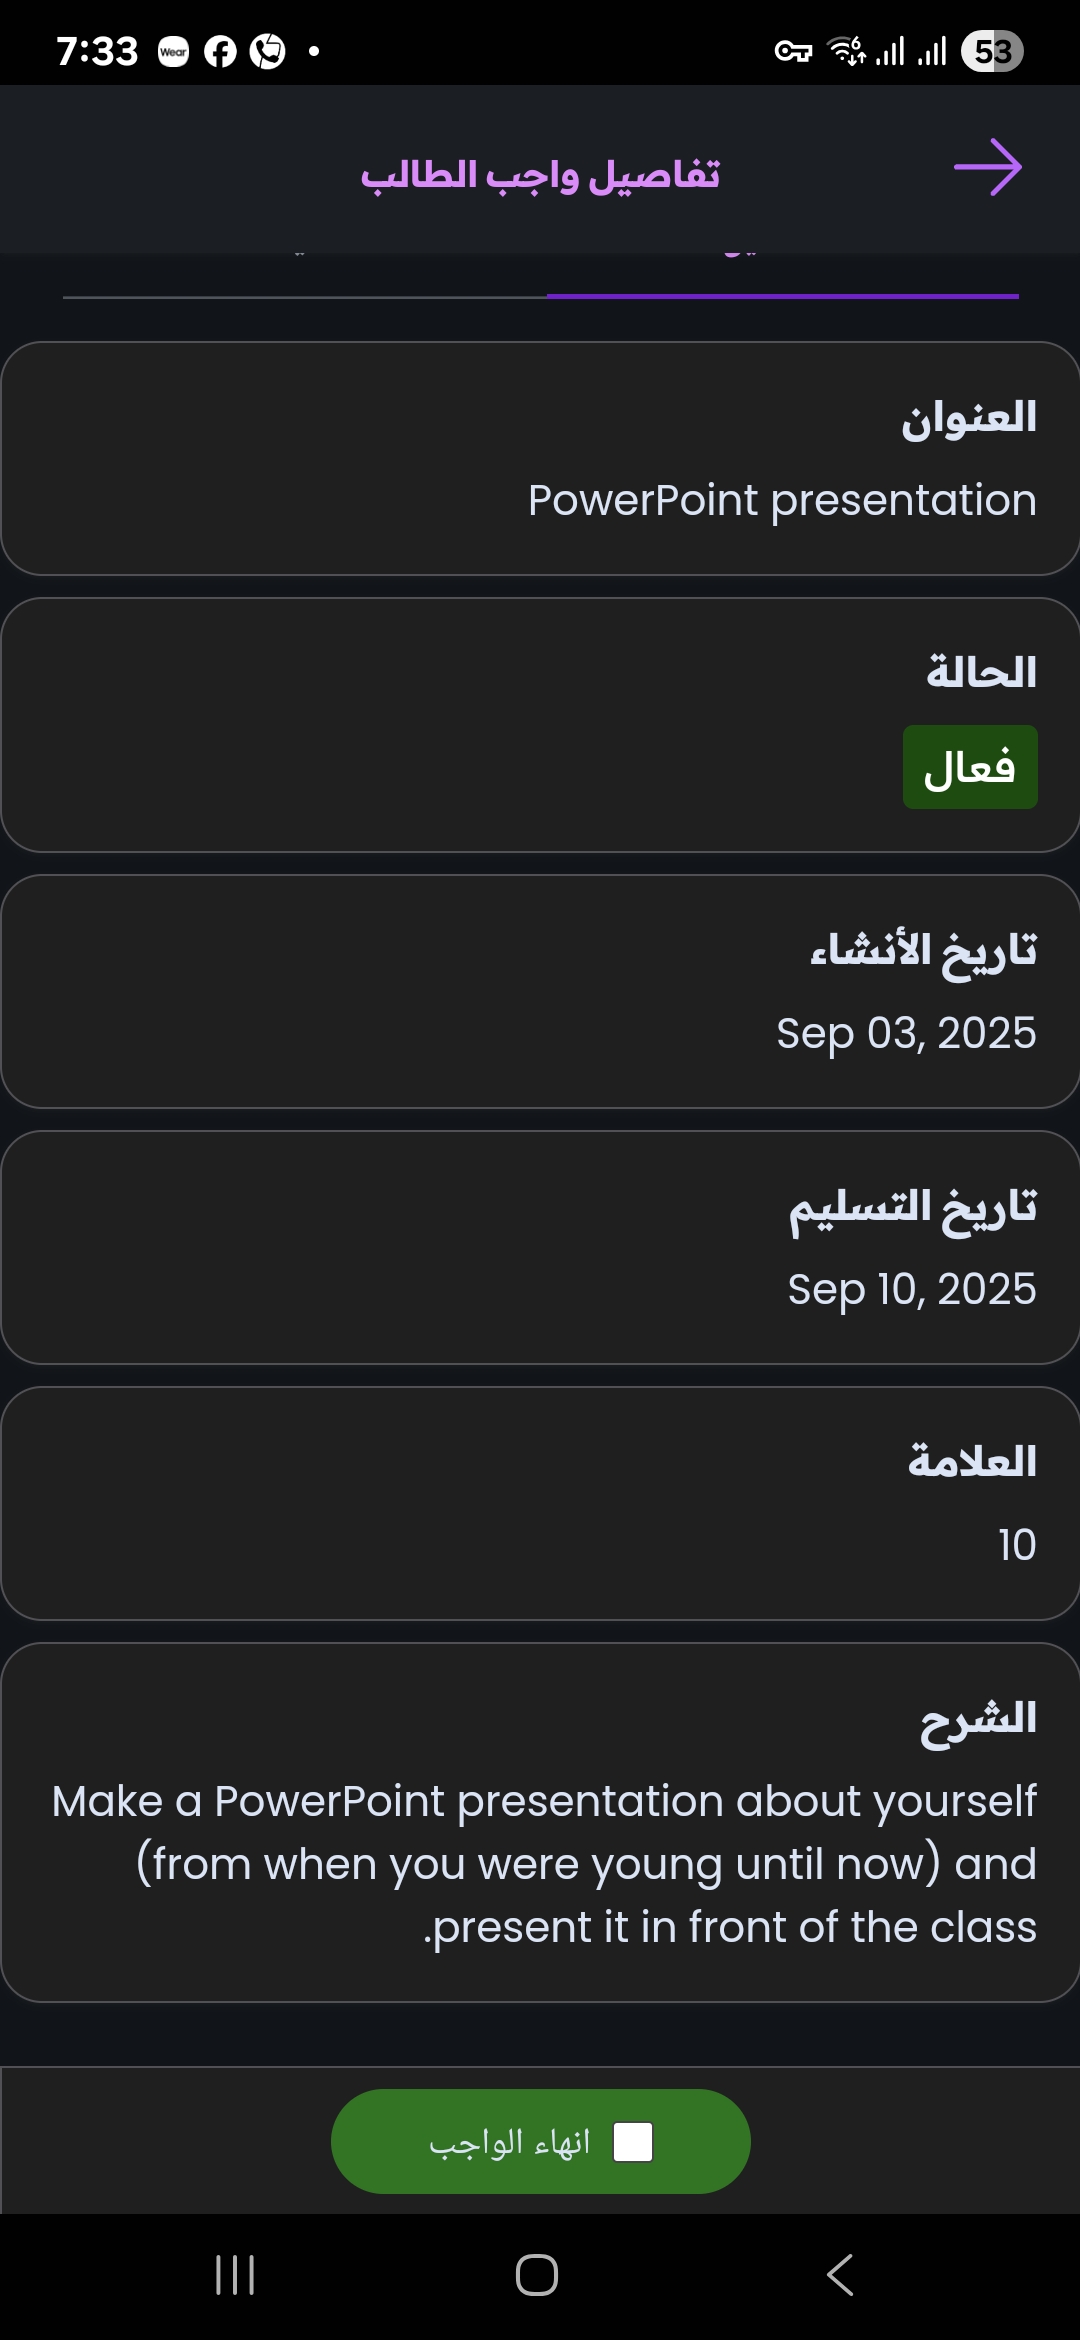Tap the PowerPoint presentation title card
Viewport: 1080px width, 2340px height.
coord(540,459)
